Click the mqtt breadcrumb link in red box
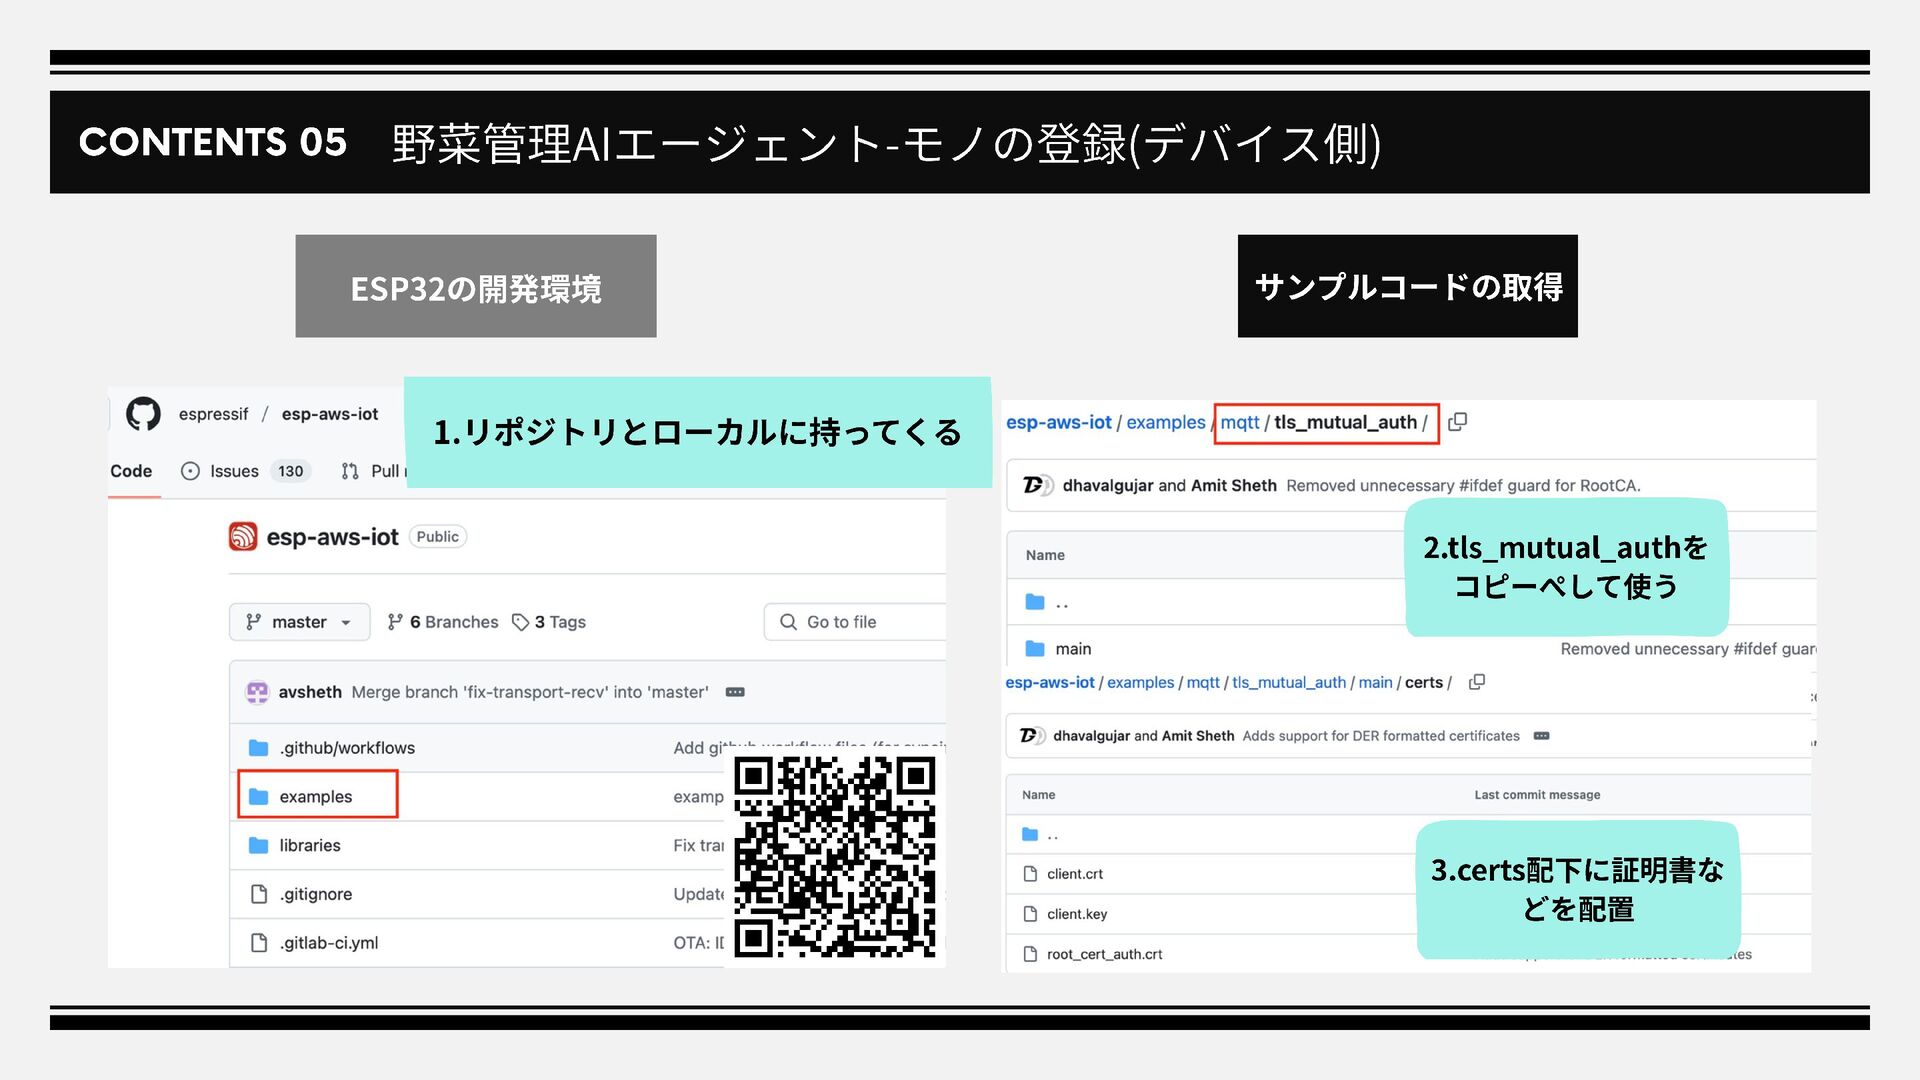This screenshot has width=1920, height=1080. pyautogui.click(x=1240, y=422)
